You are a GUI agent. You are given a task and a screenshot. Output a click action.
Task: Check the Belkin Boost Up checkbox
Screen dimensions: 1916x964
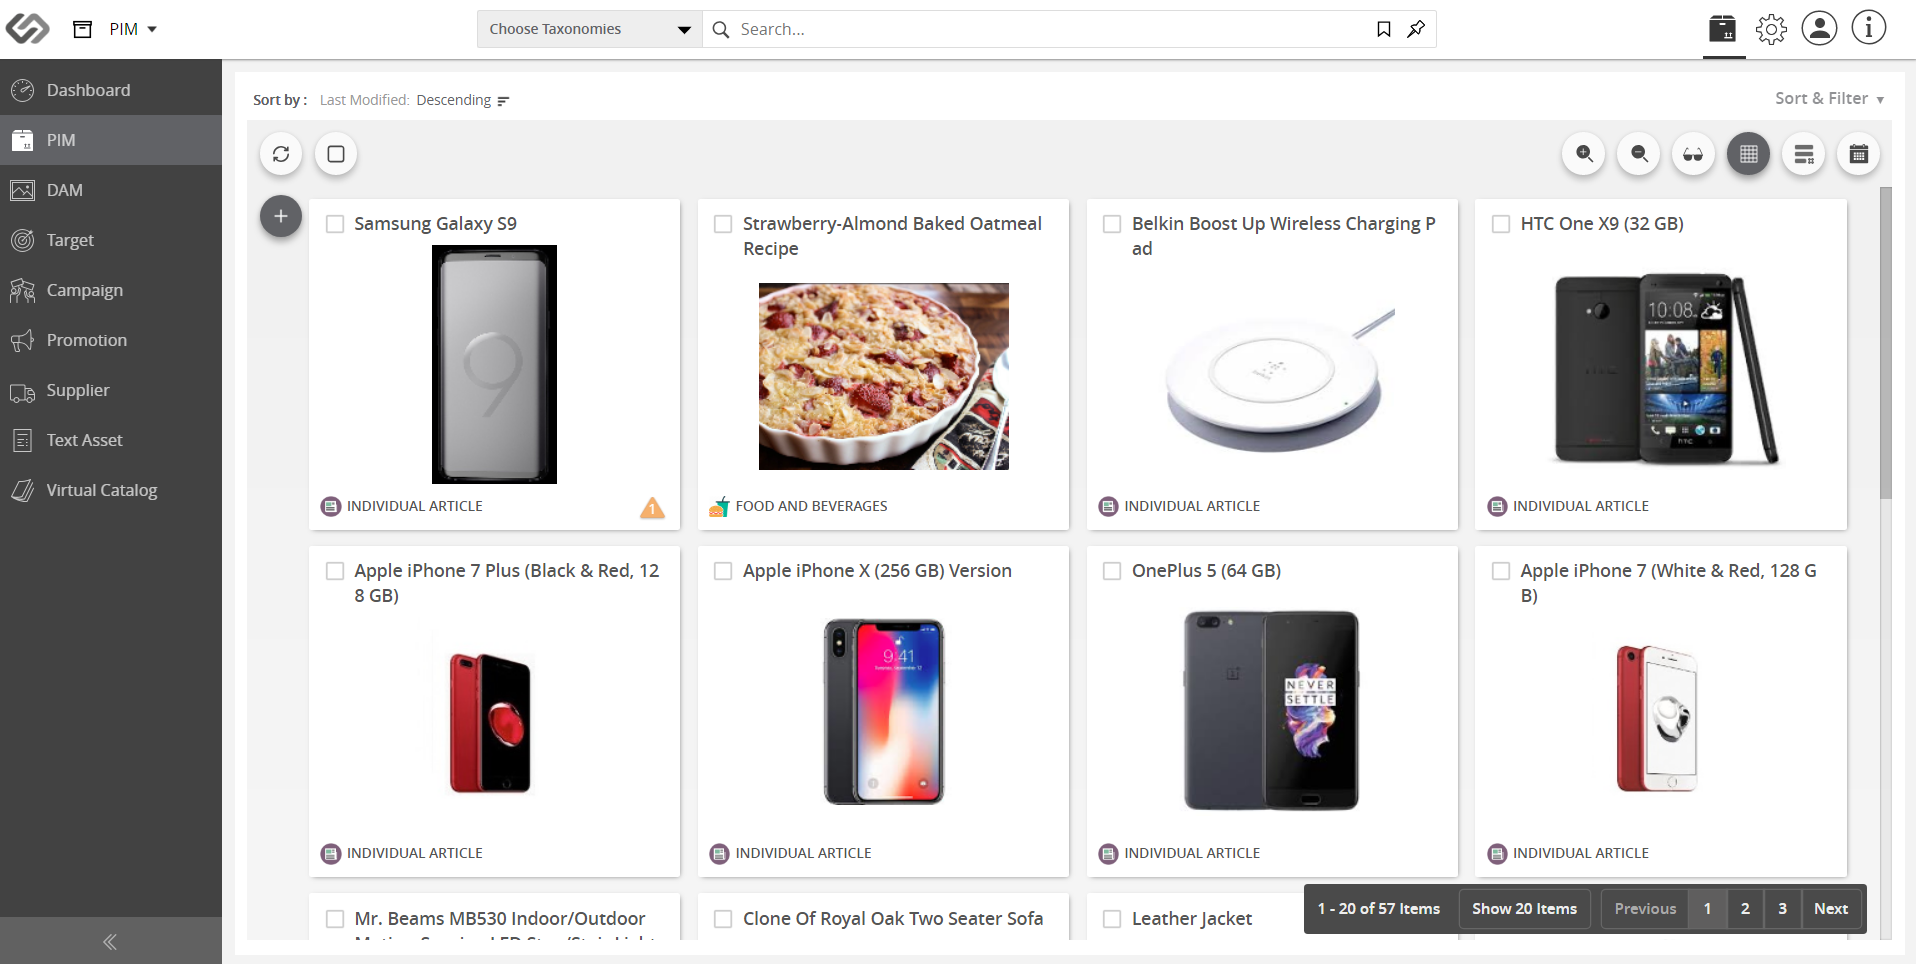click(x=1112, y=224)
